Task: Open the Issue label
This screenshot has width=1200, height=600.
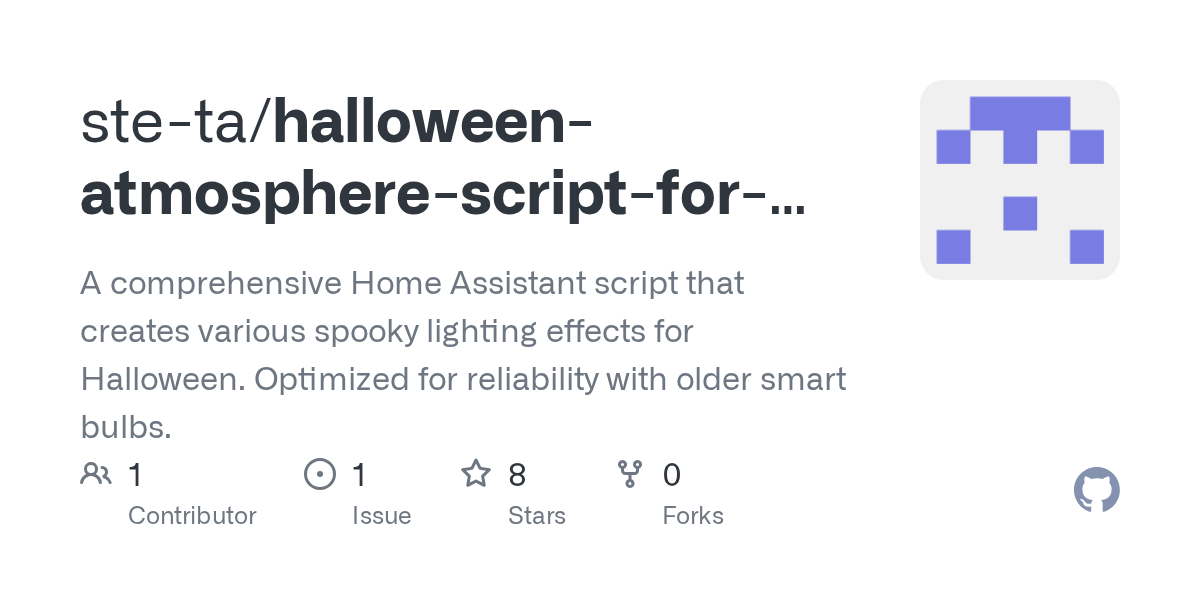Action: [381, 516]
